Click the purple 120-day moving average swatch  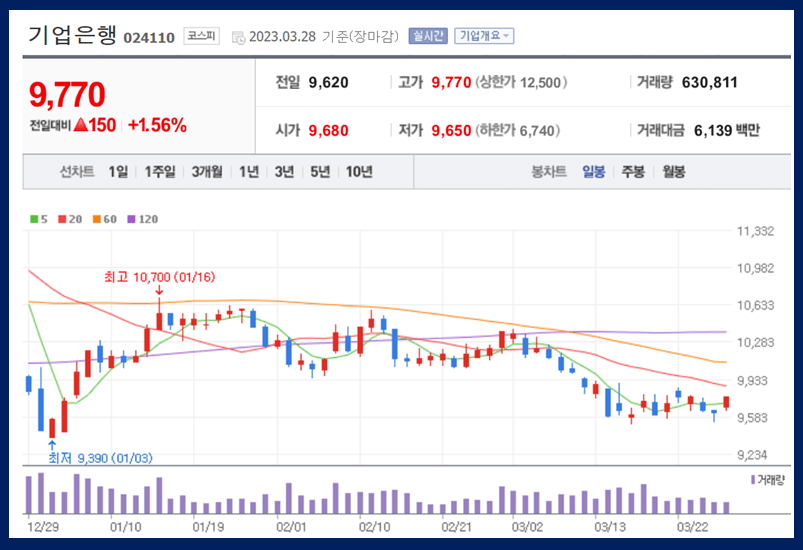131,219
